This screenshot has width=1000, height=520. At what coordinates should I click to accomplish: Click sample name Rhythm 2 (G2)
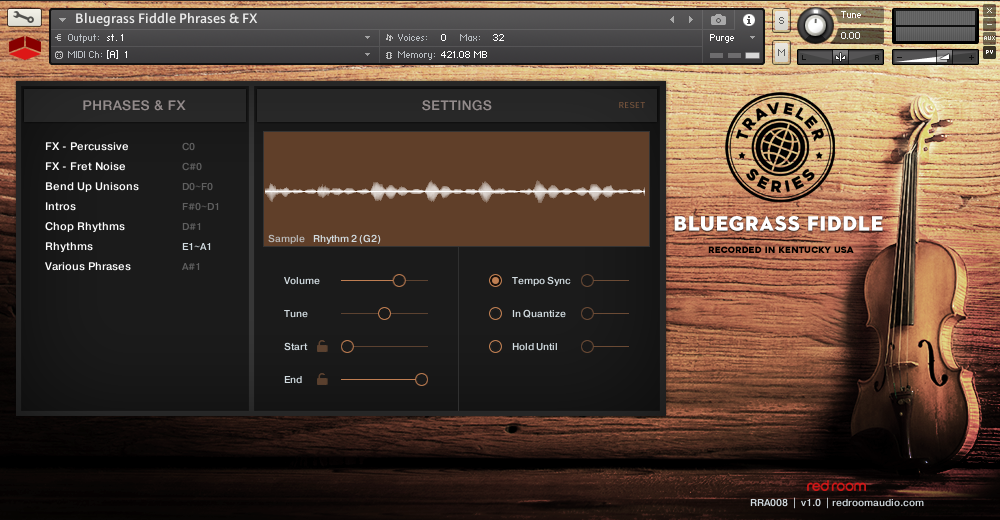[346, 239]
